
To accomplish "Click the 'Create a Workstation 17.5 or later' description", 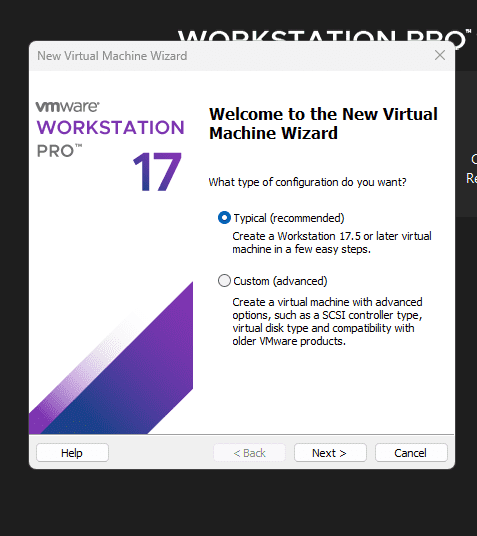I will click(x=332, y=242).
